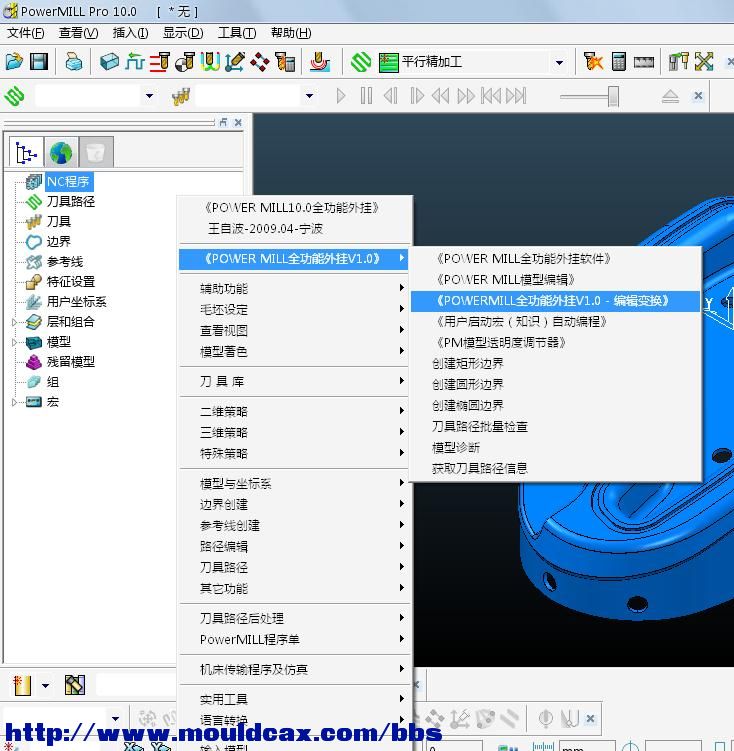Viewport: 734px width, 751px height.
Task: Expand 边界创建 submenu
Action: coord(294,504)
